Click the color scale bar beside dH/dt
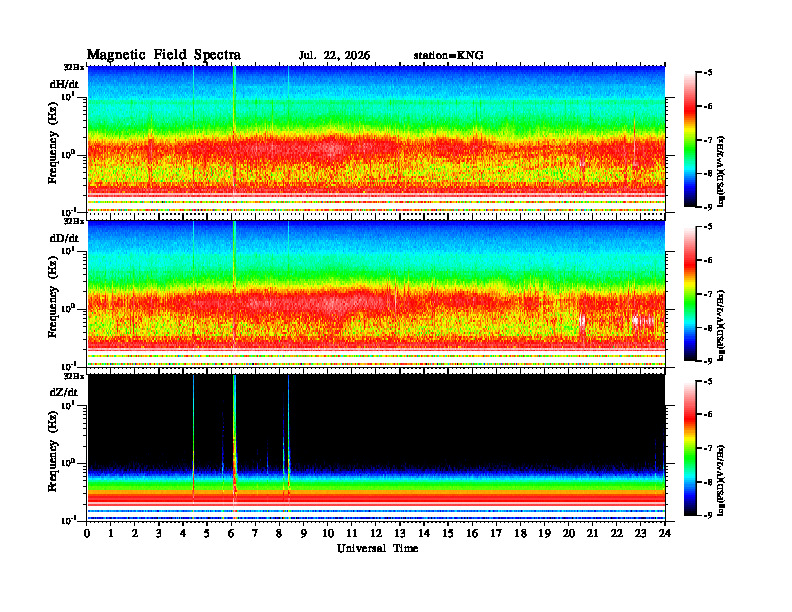 pos(690,139)
